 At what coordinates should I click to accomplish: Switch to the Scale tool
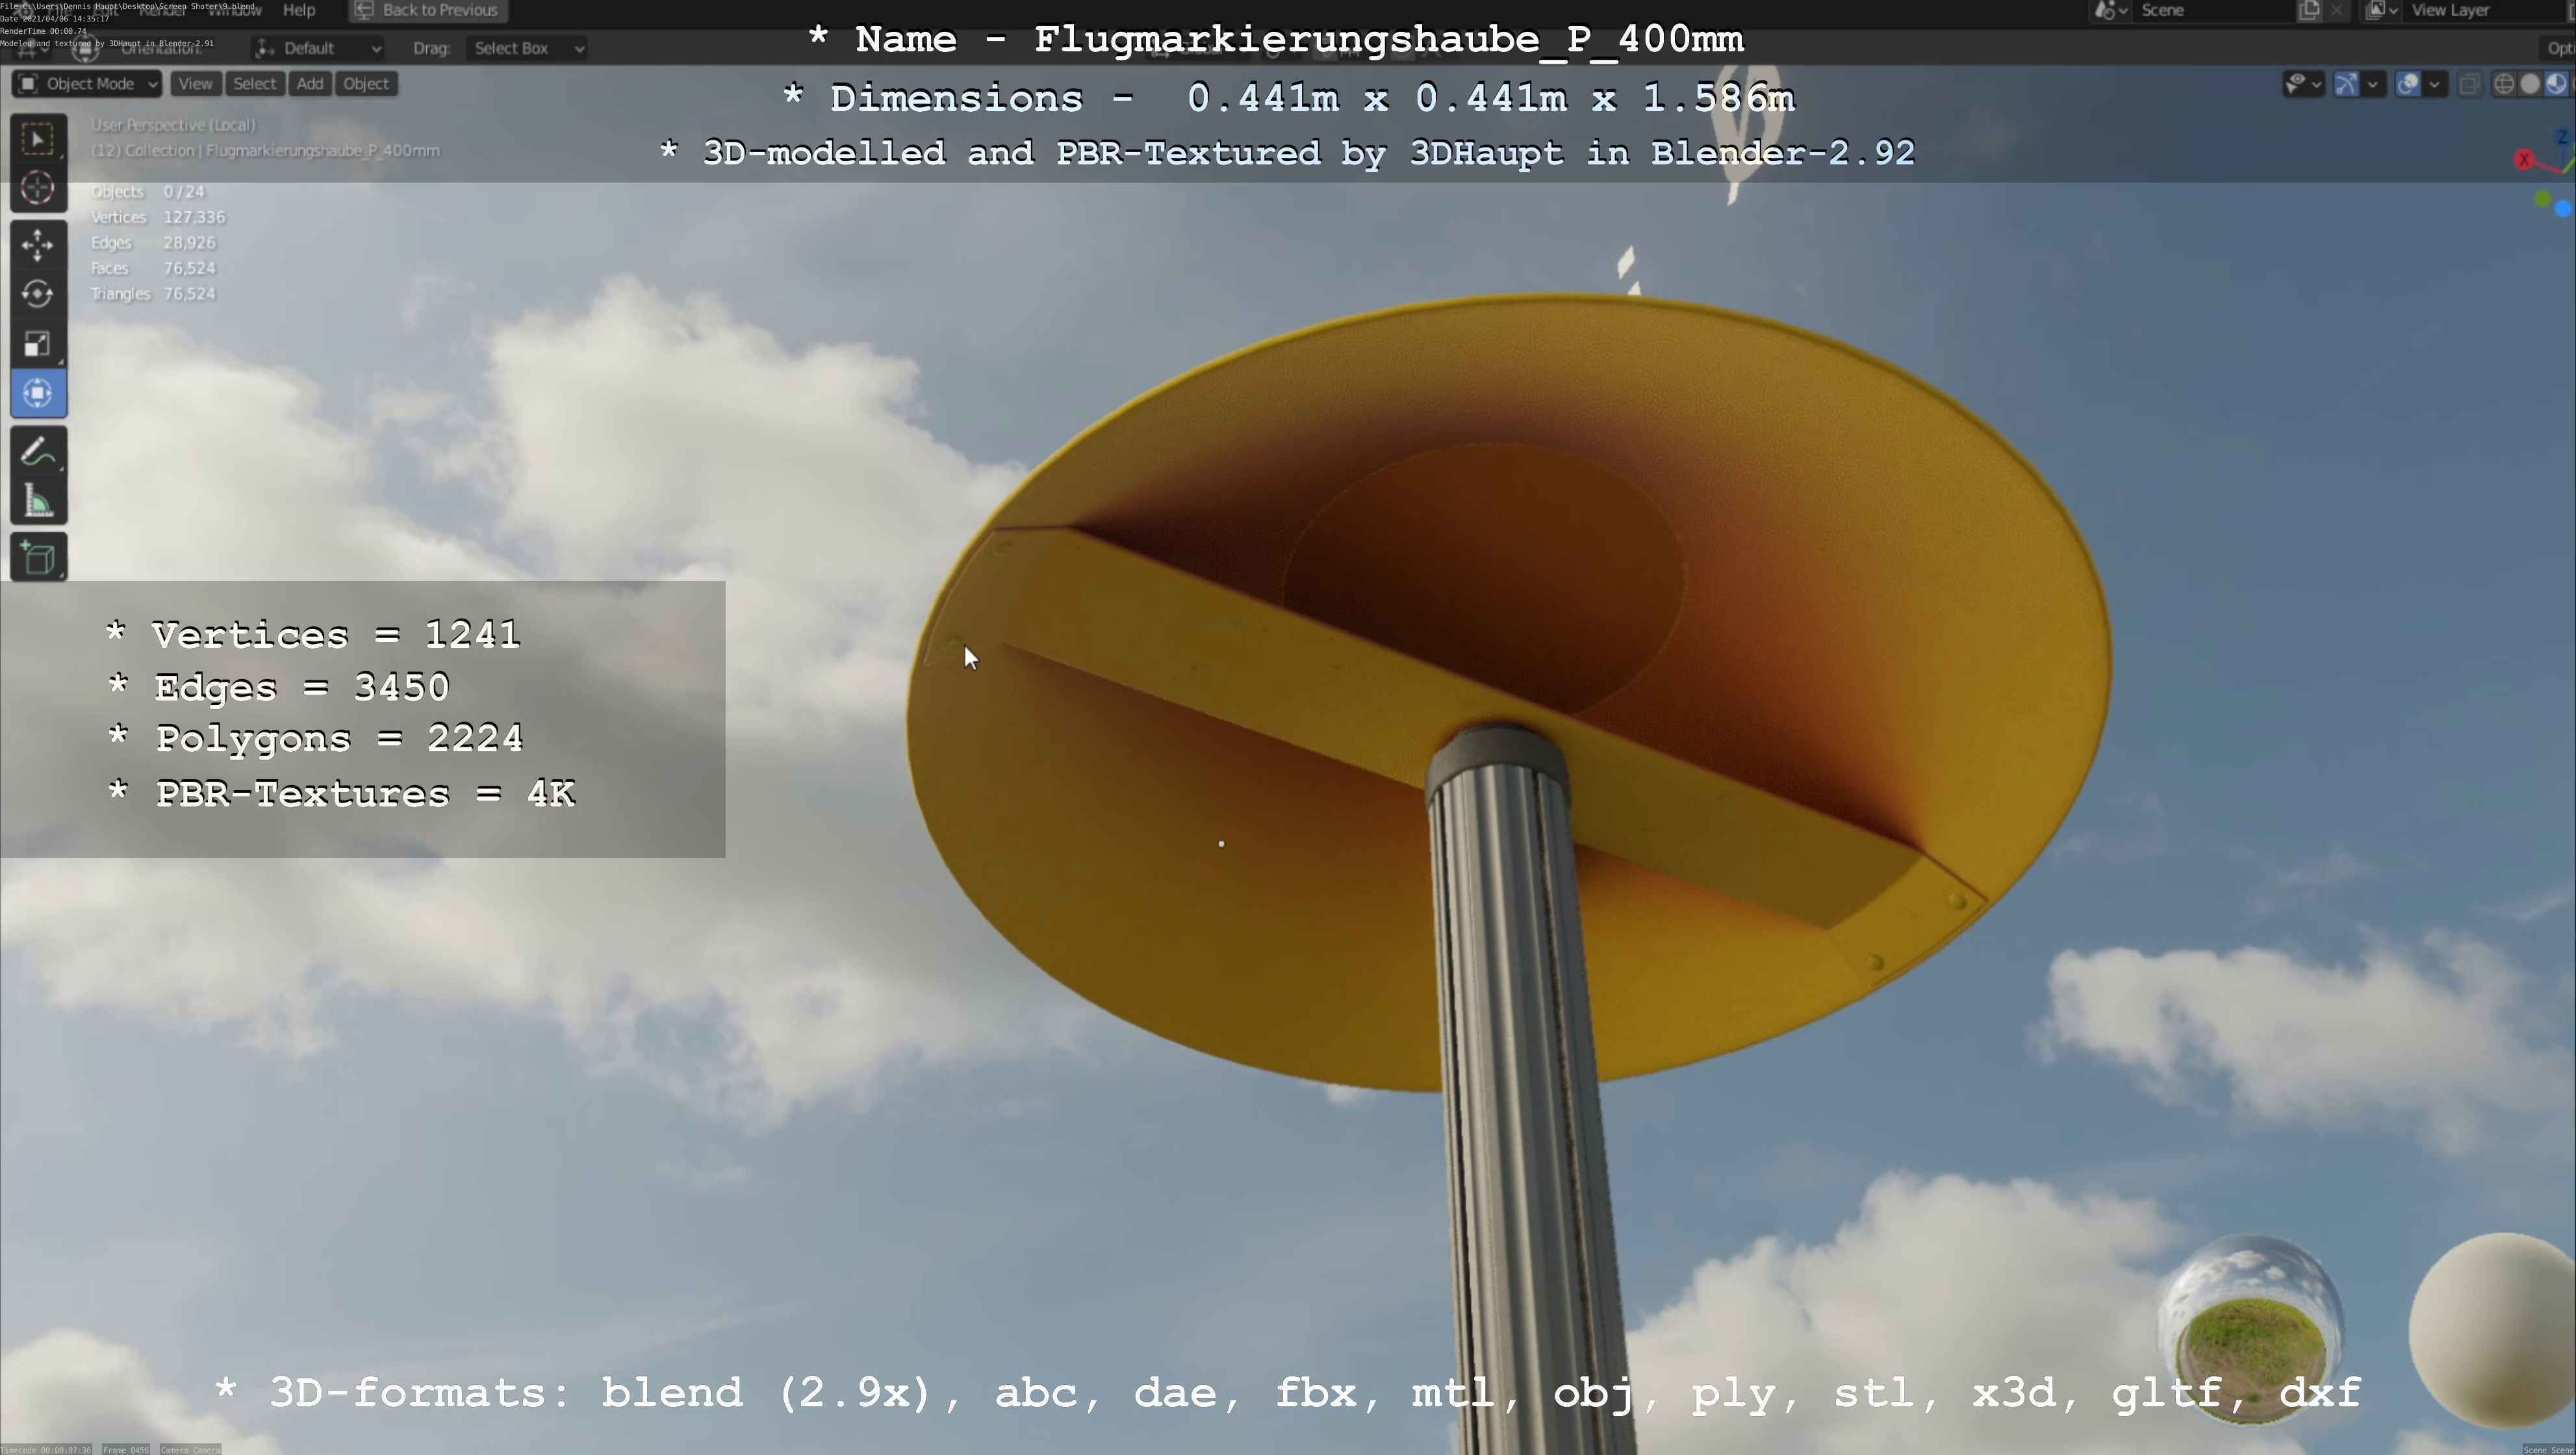coord(38,343)
